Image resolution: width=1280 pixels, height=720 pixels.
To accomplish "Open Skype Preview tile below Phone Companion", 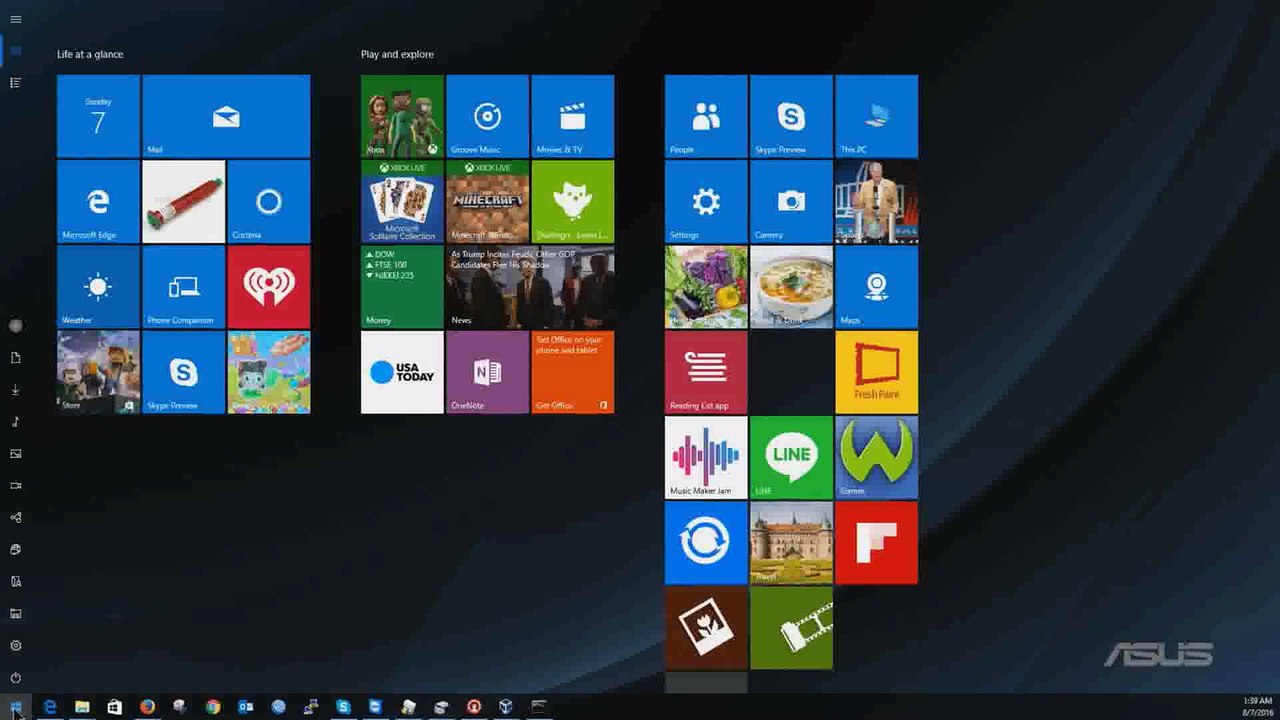I will tap(184, 372).
